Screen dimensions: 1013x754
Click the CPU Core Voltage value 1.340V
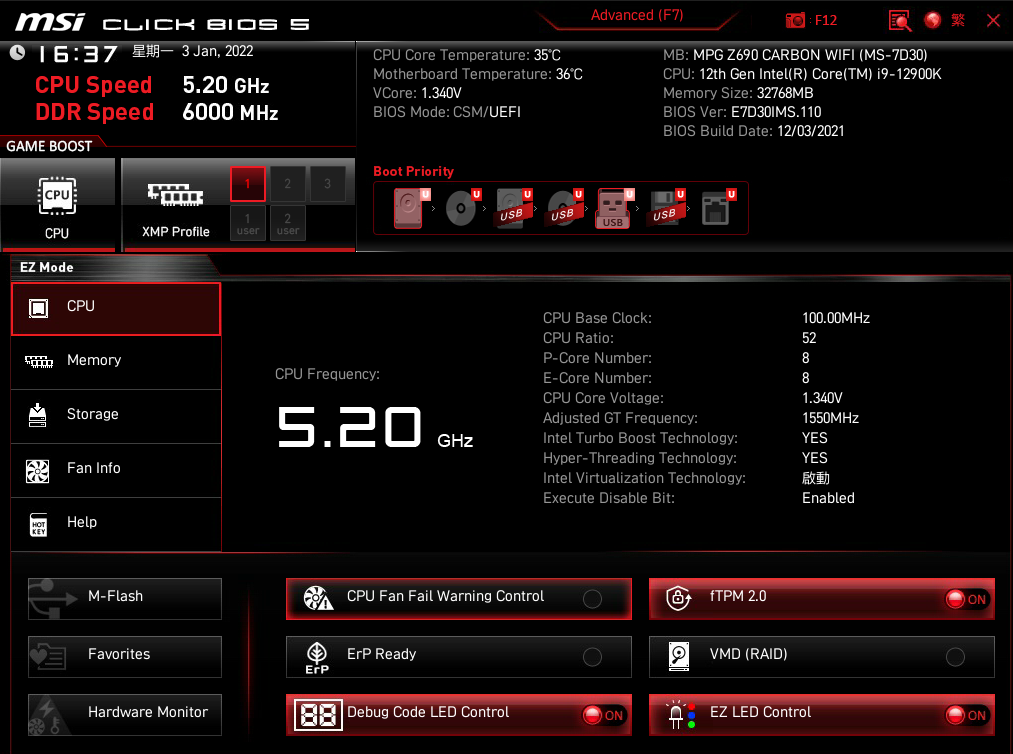click(x=822, y=398)
